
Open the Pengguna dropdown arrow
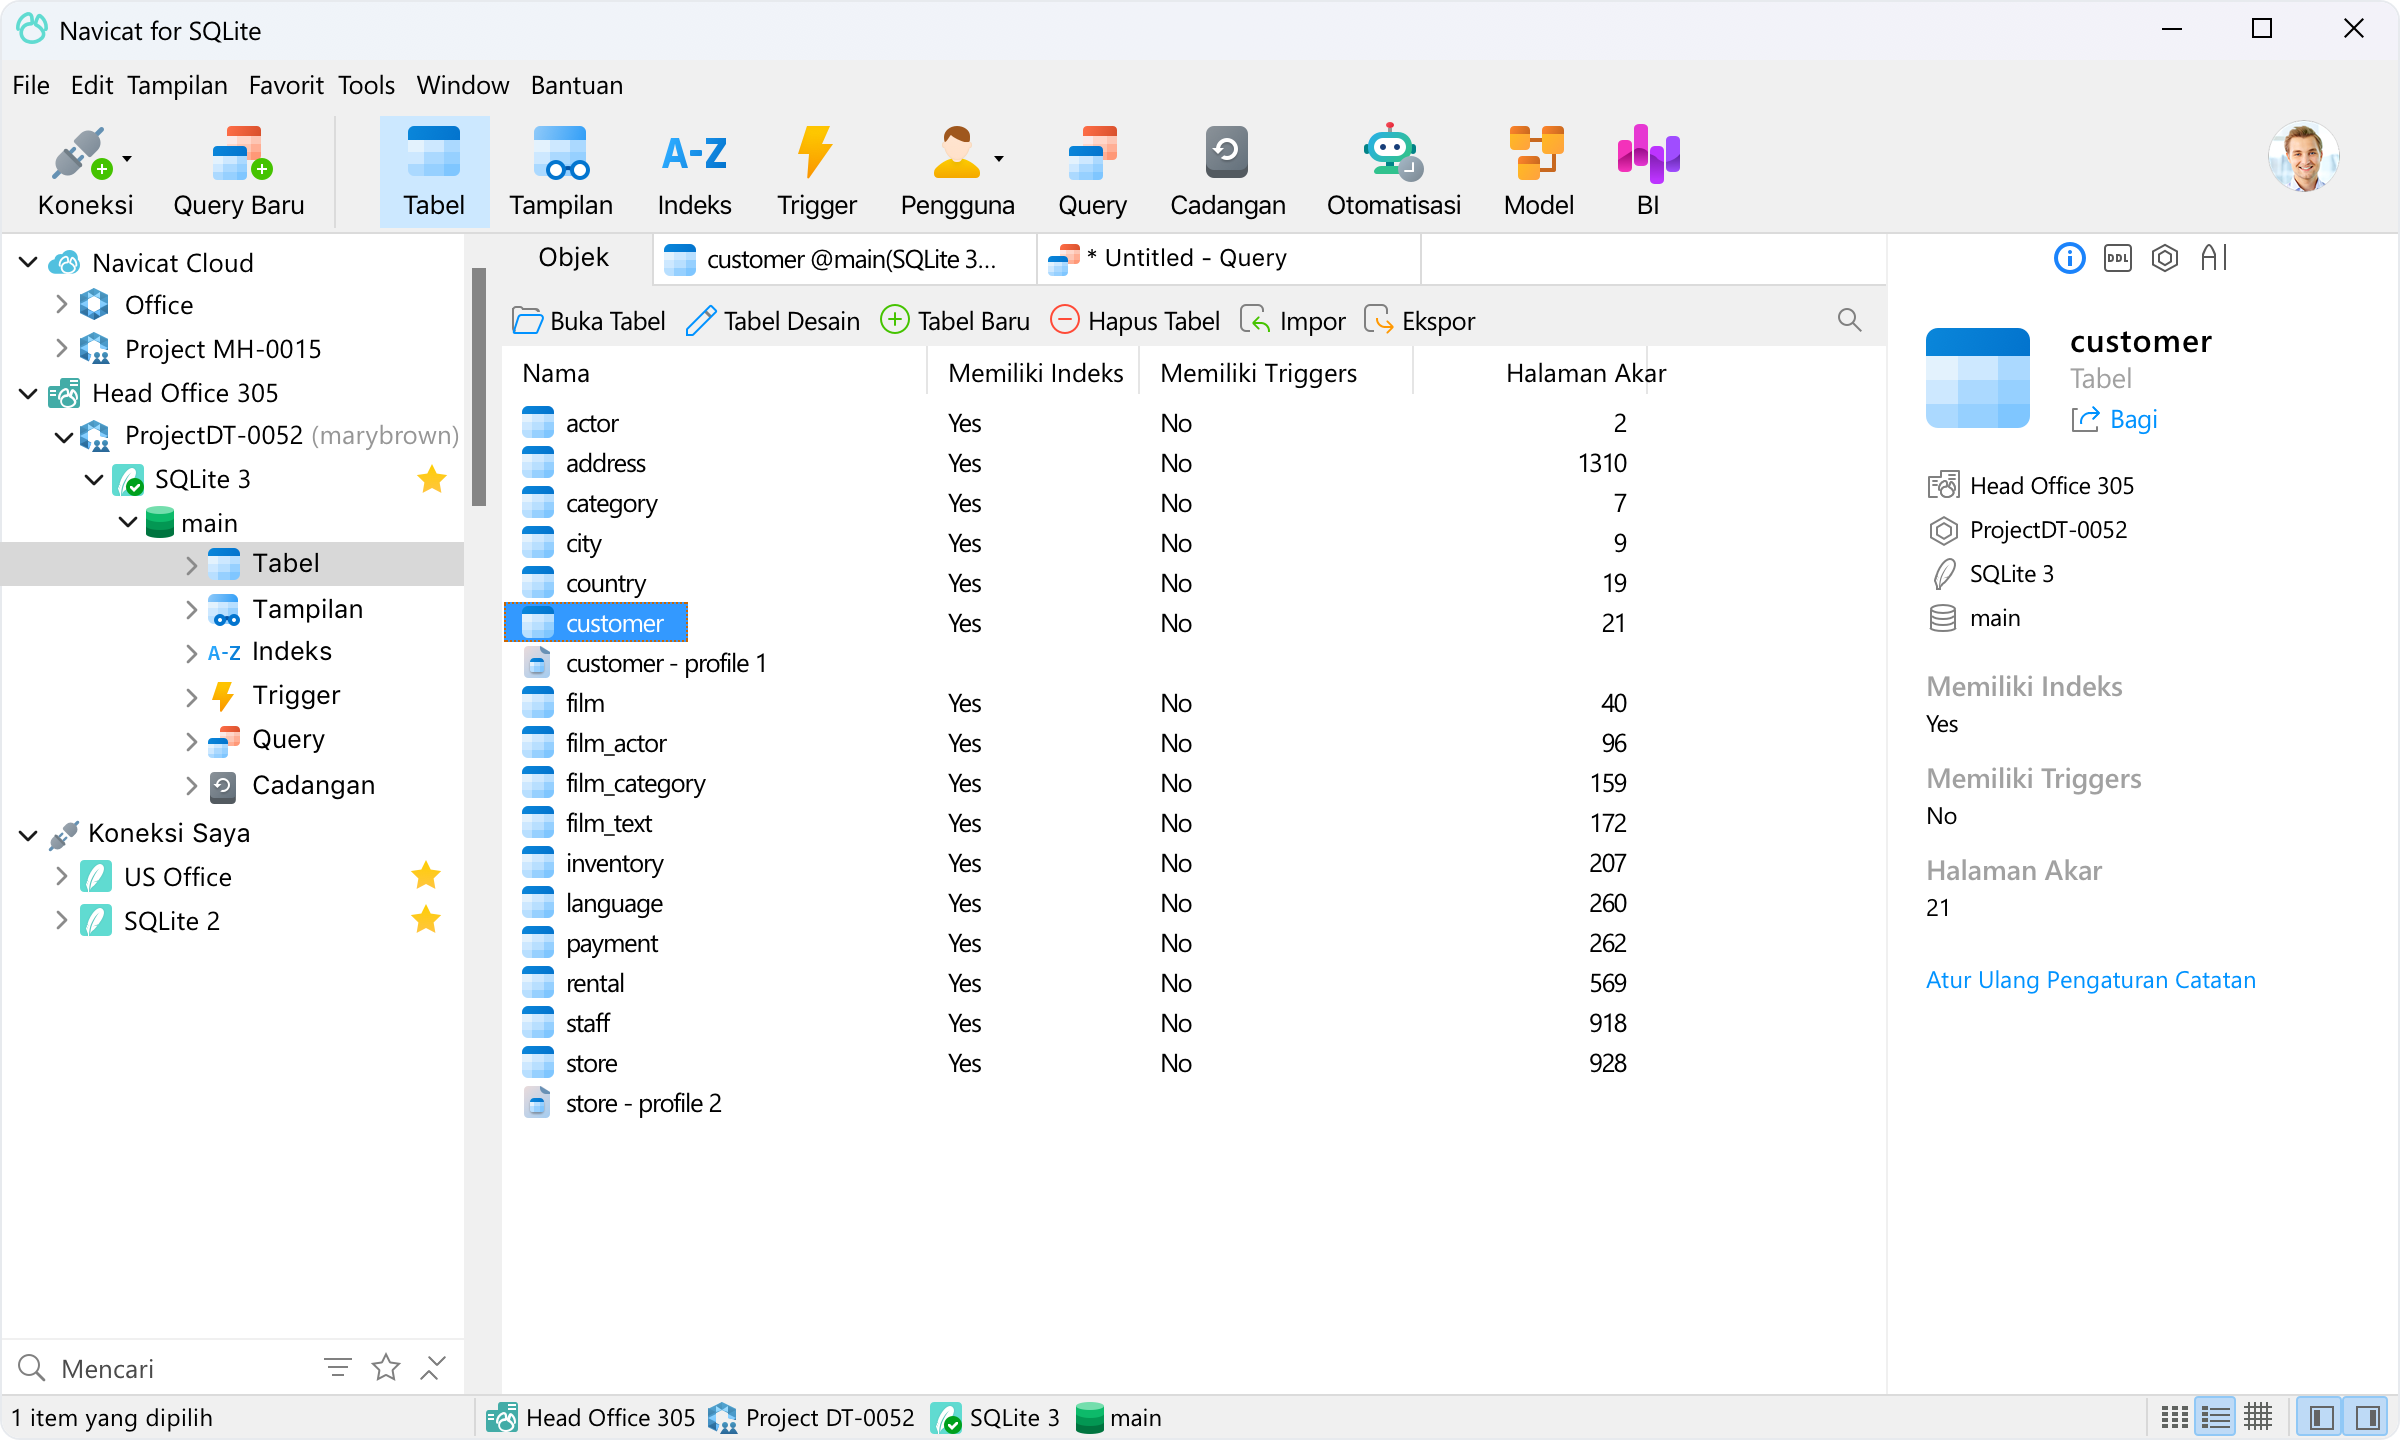pyautogui.click(x=998, y=158)
